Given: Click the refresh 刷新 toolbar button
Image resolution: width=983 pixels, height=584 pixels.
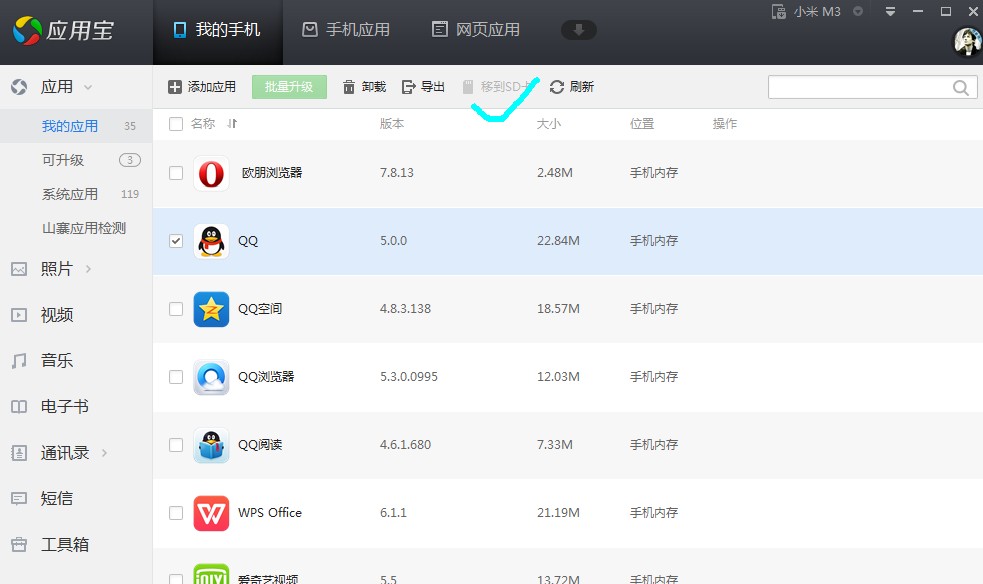Looking at the screenshot, I should 571,86.
